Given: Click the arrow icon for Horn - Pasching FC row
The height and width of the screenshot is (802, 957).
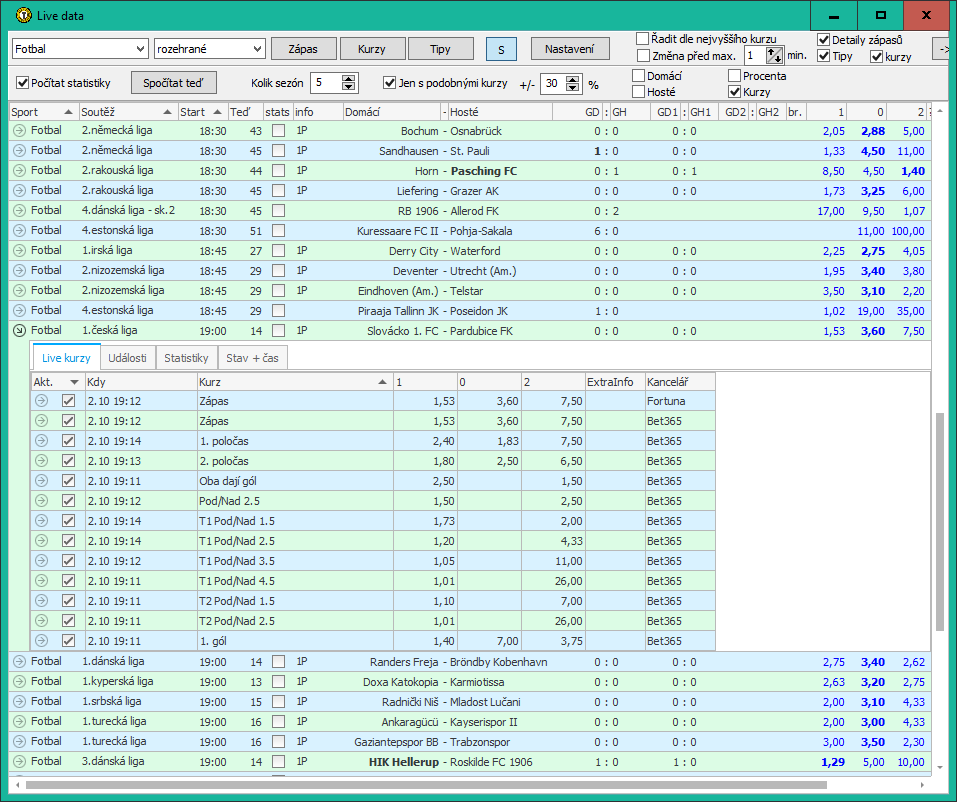Looking at the screenshot, I should 20,171.
